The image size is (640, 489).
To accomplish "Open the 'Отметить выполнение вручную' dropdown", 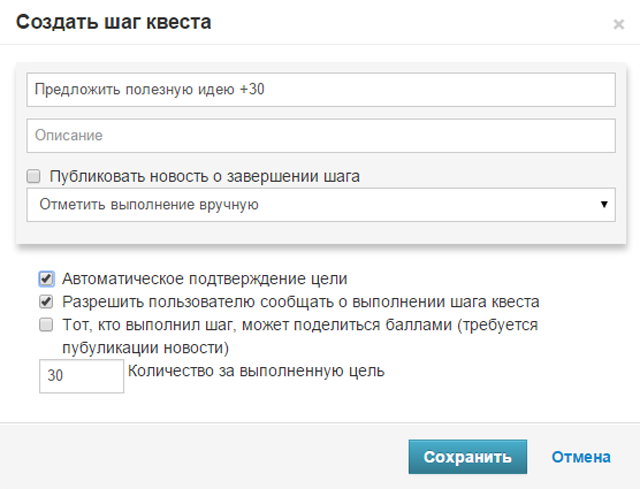I will [x=321, y=205].
